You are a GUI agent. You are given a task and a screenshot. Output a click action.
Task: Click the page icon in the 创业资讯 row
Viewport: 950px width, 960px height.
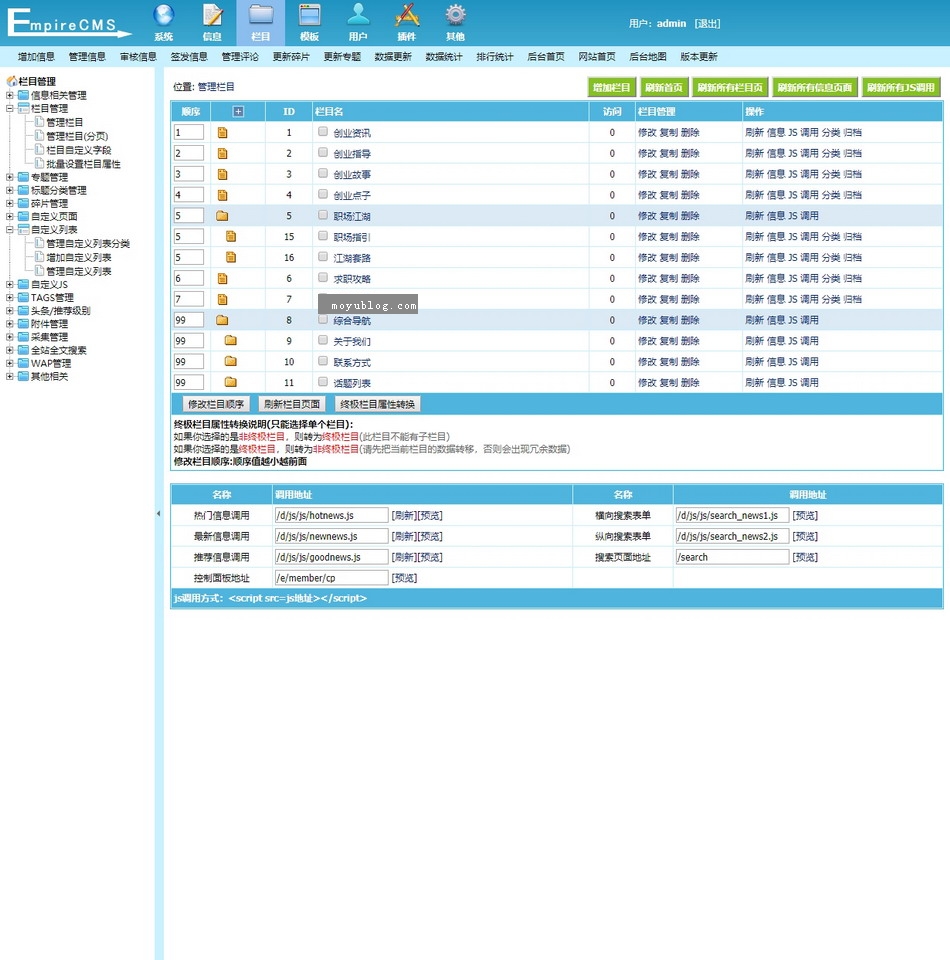coord(222,132)
